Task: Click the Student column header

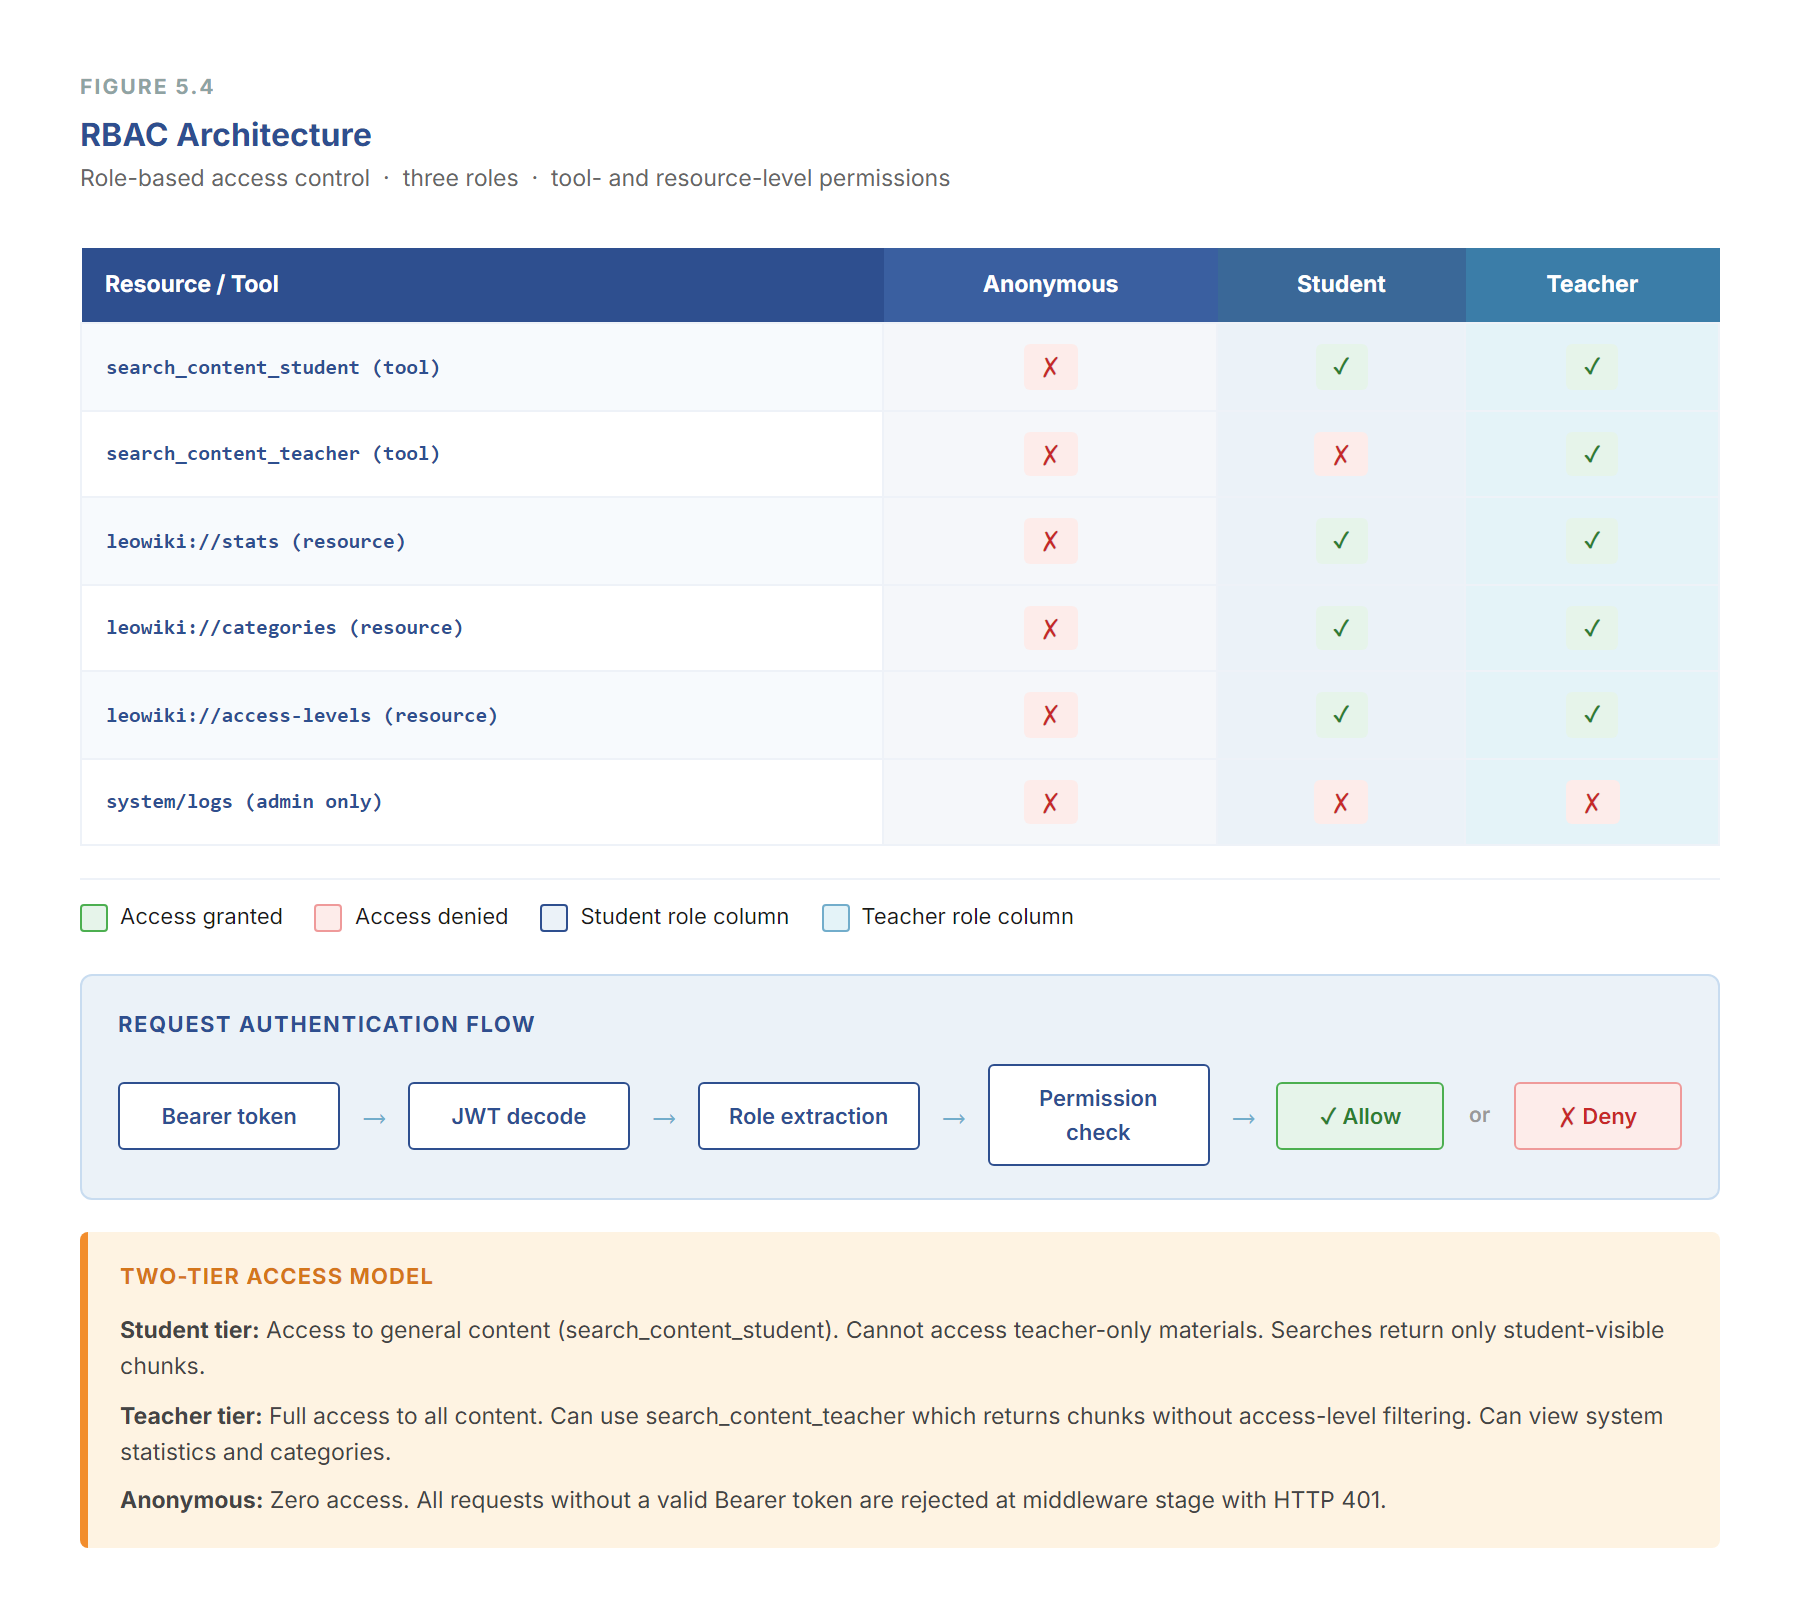Action: (1341, 285)
